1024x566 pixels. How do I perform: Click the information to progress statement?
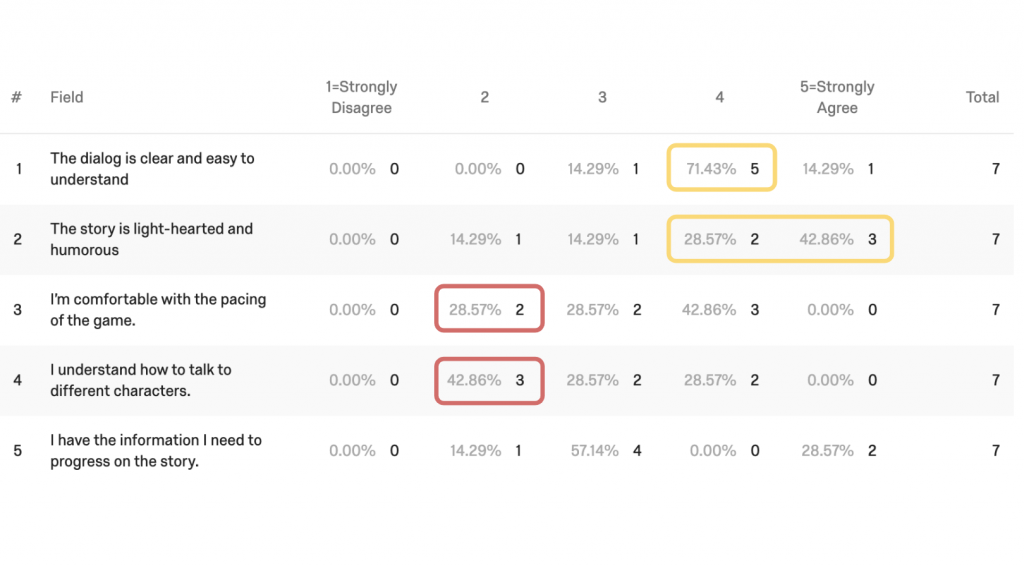point(156,451)
